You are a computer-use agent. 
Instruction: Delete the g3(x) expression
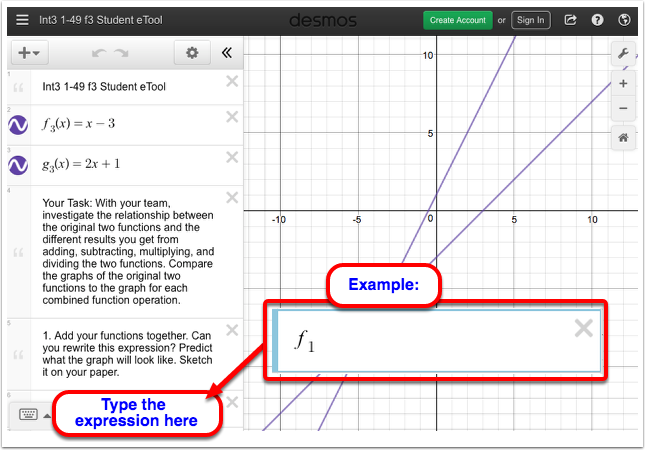[232, 157]
